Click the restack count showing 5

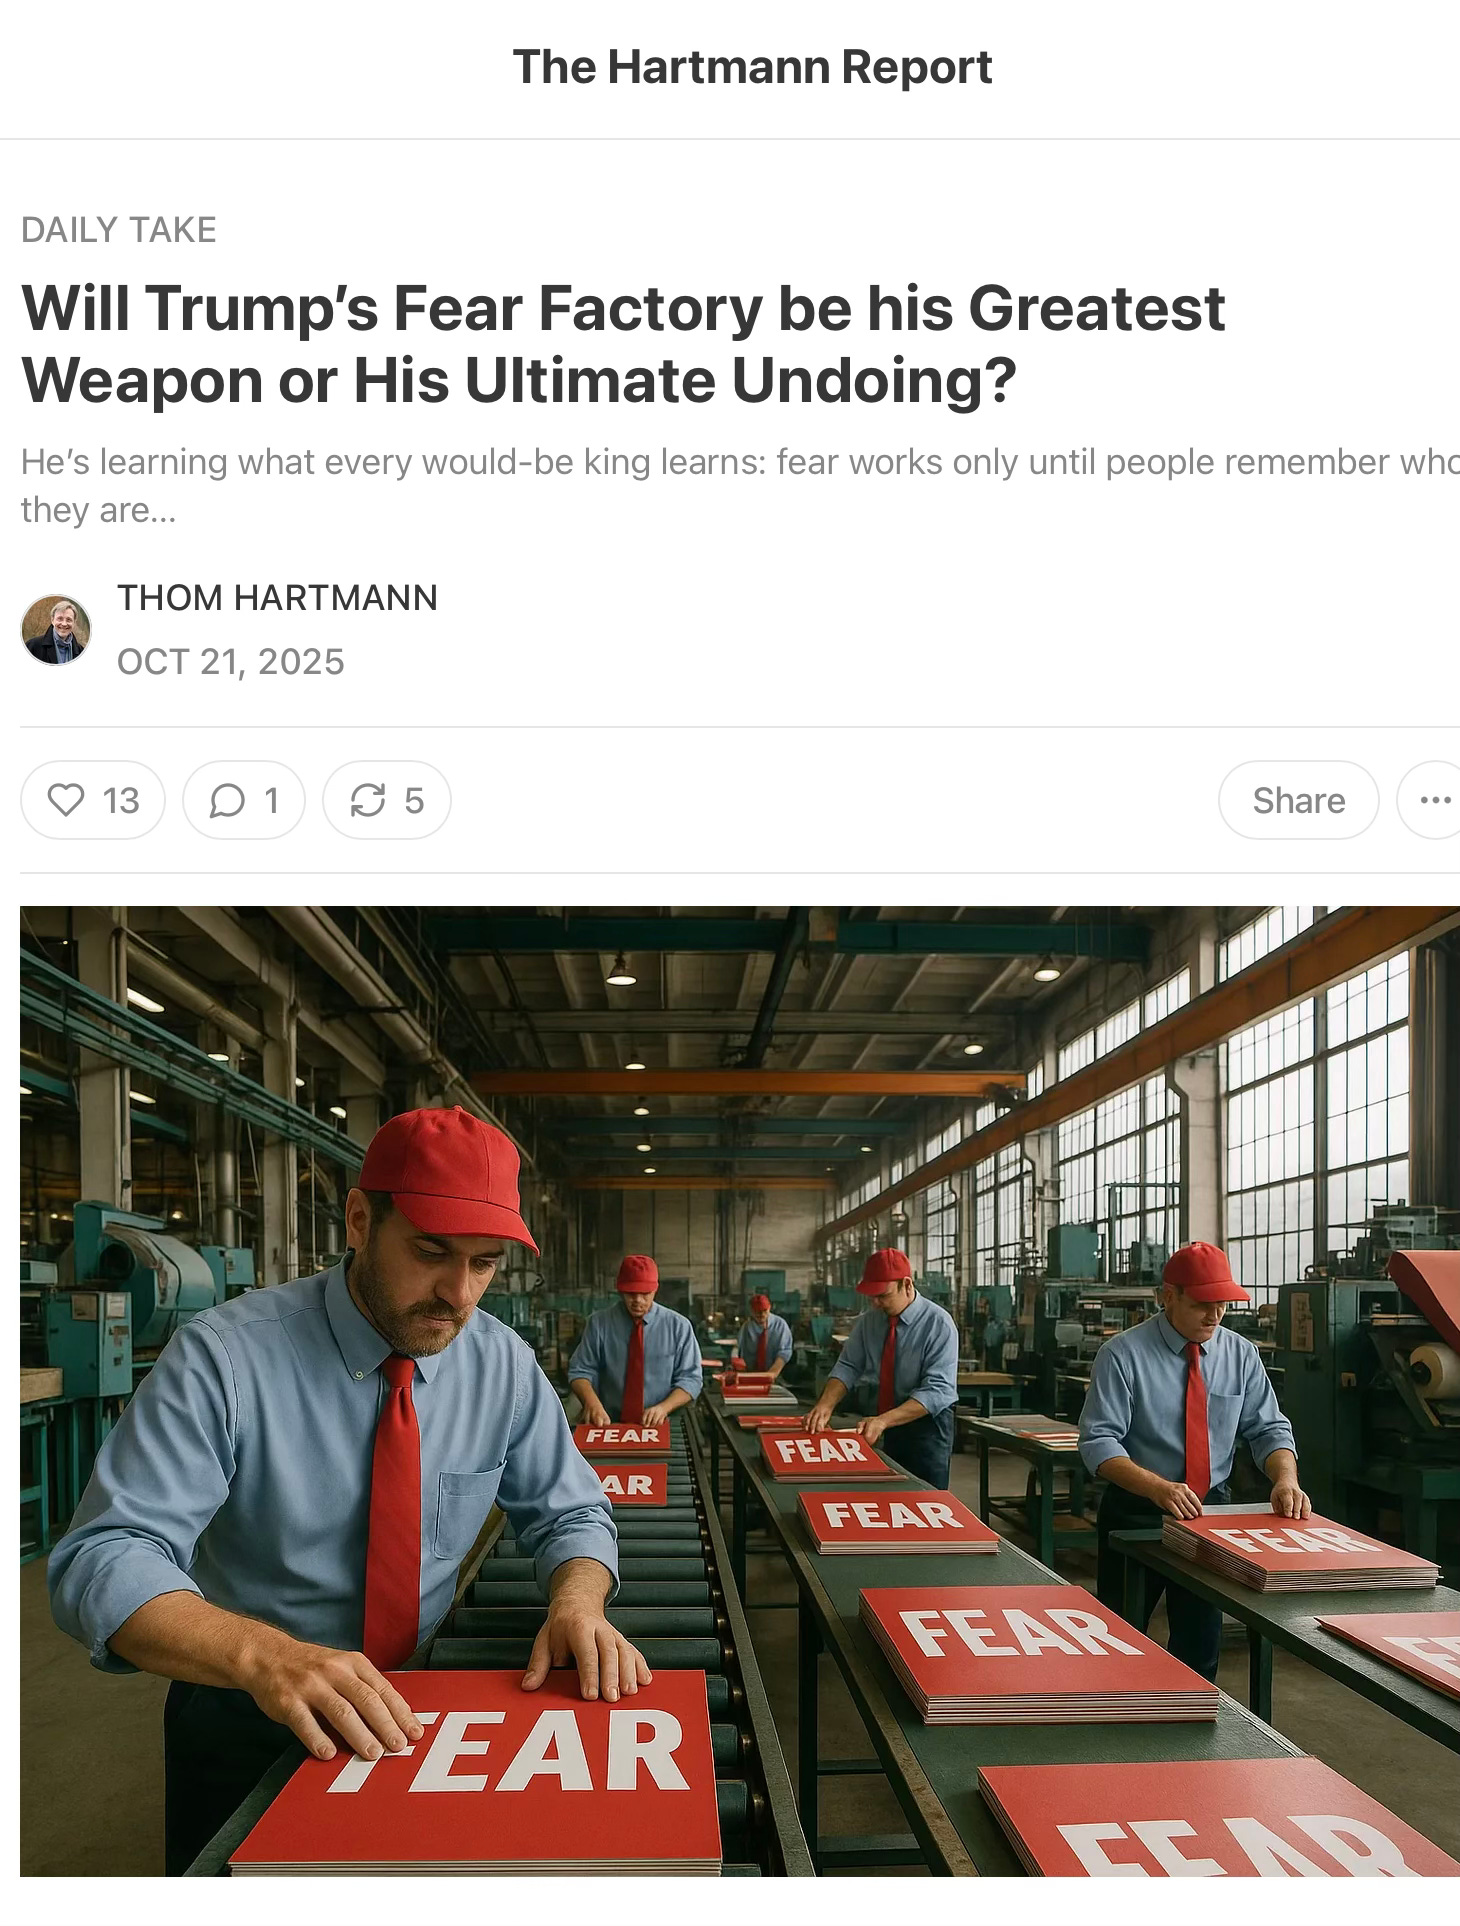[x=414, y=801]
